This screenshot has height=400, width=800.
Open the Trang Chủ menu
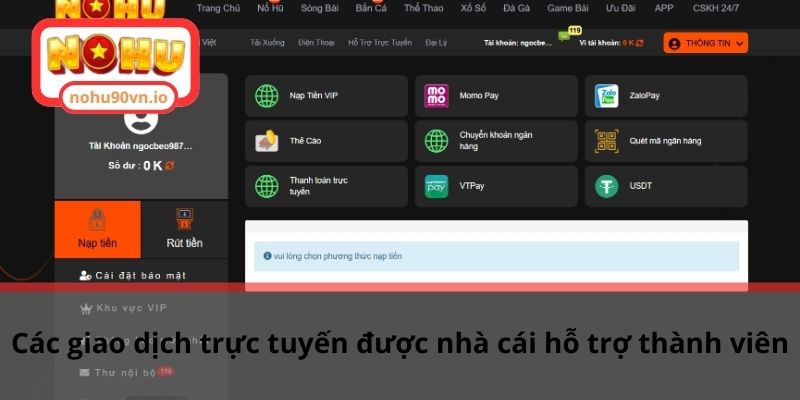[218, 8]
